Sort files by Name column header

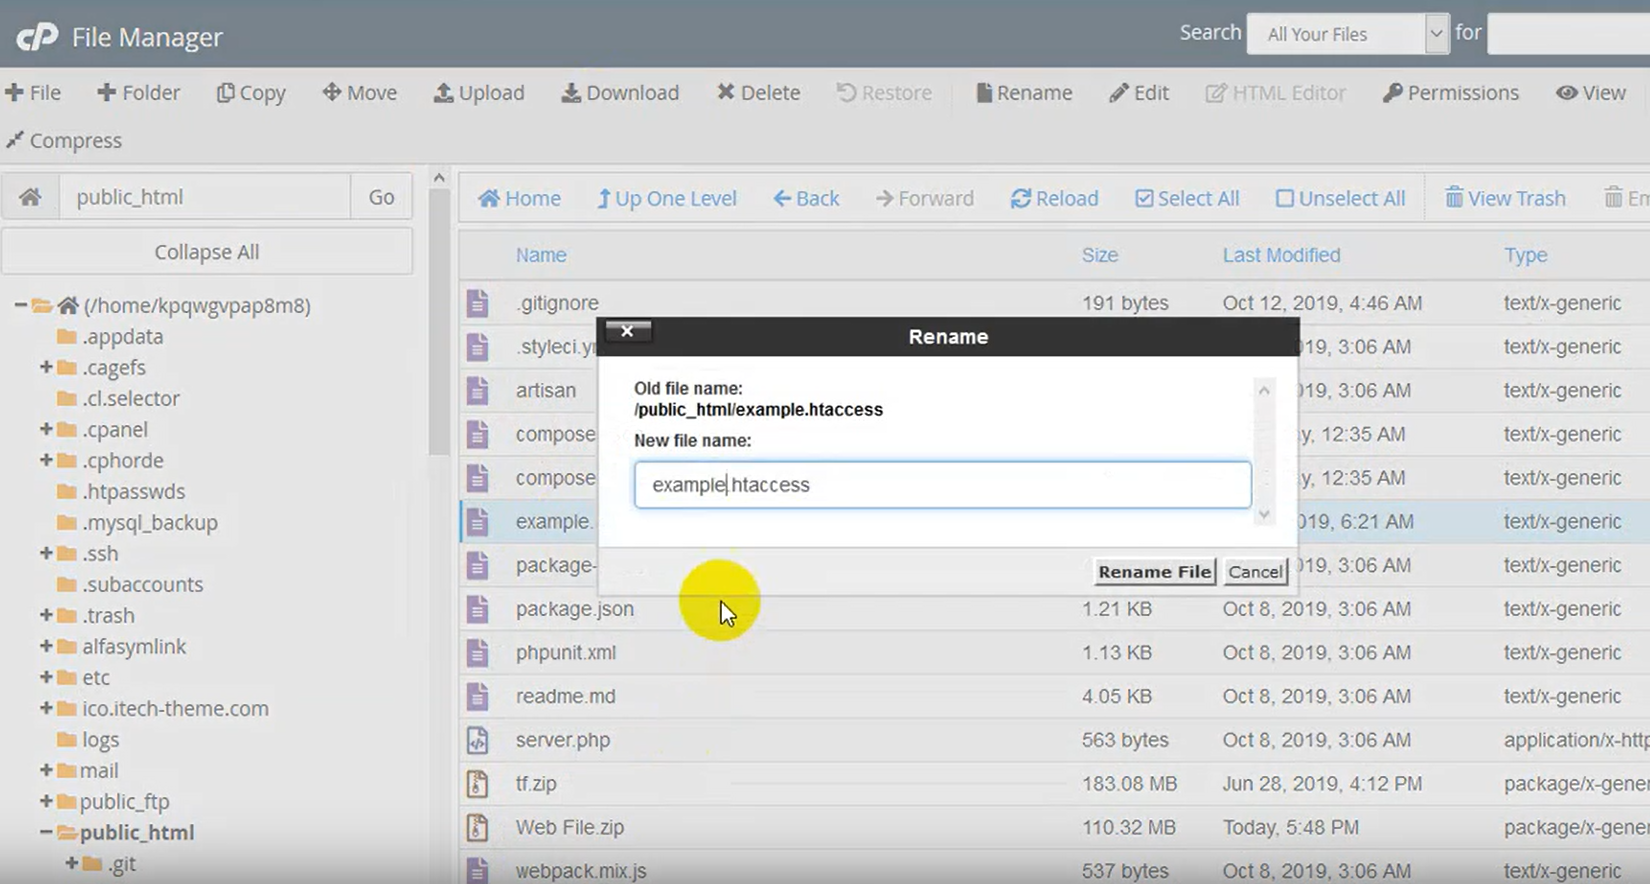click(541, 255)
